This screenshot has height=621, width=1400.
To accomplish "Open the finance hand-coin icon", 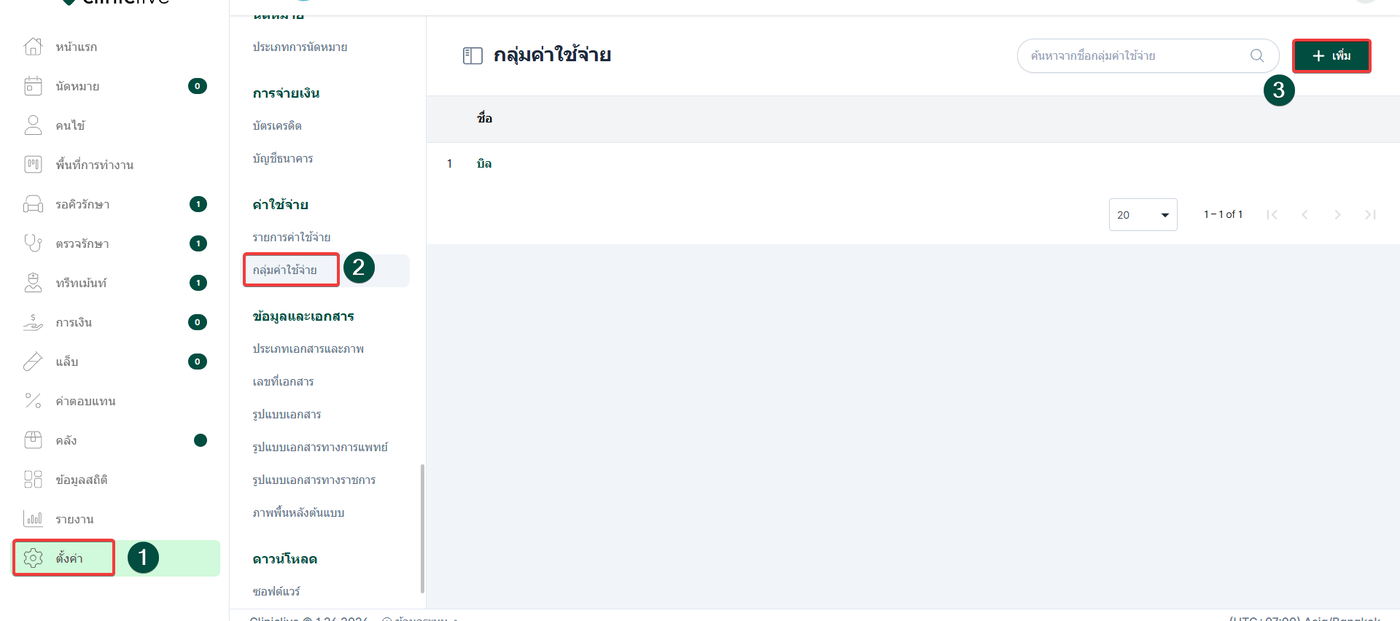I will tap(33, 322).
